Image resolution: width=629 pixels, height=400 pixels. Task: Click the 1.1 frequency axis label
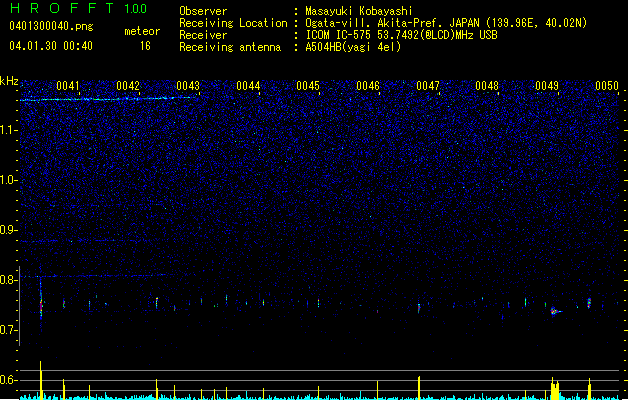click(x=9, y=130)
